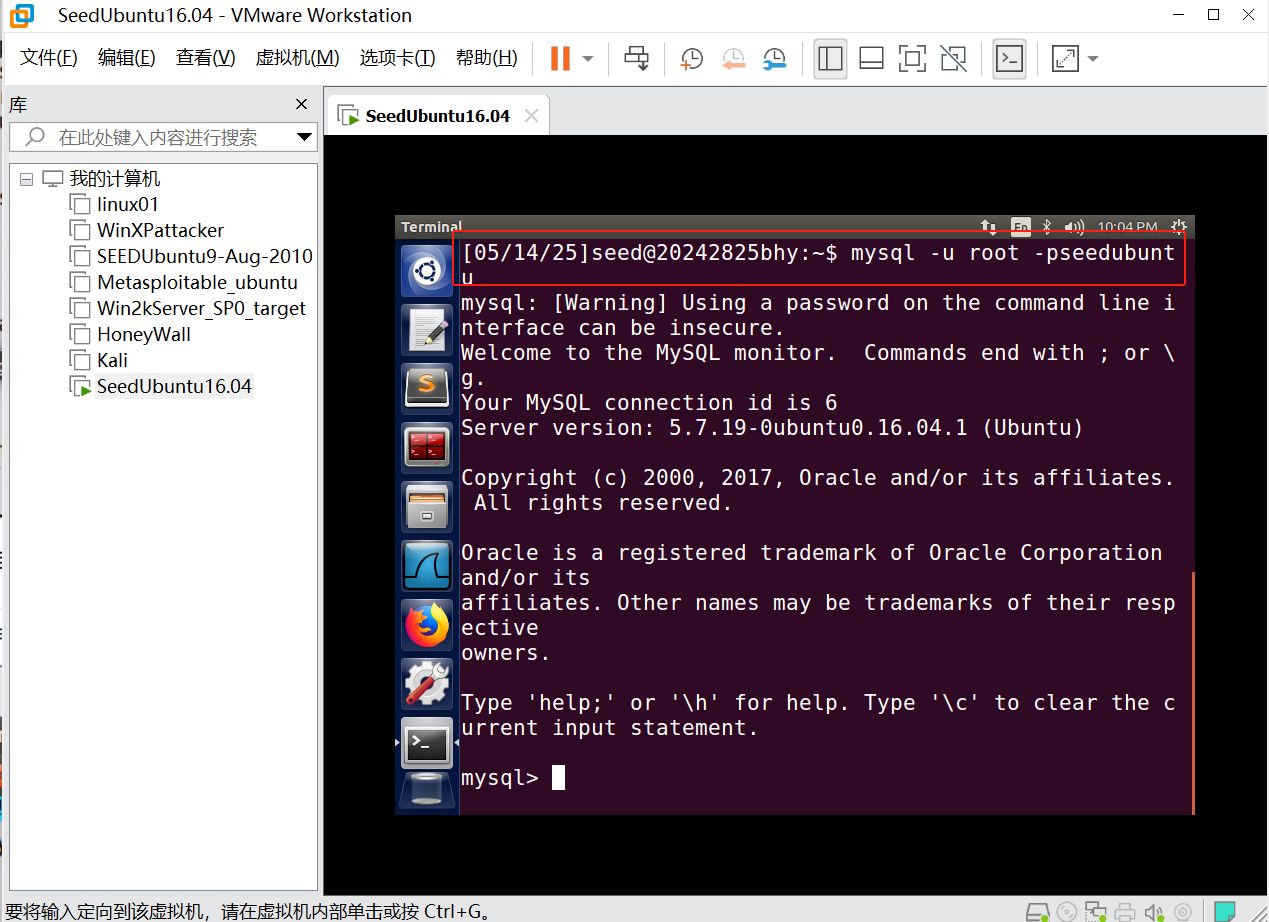Launch Terminator red terminal from launcher
The image size is (1269, 922).
(x=428, y=448)
